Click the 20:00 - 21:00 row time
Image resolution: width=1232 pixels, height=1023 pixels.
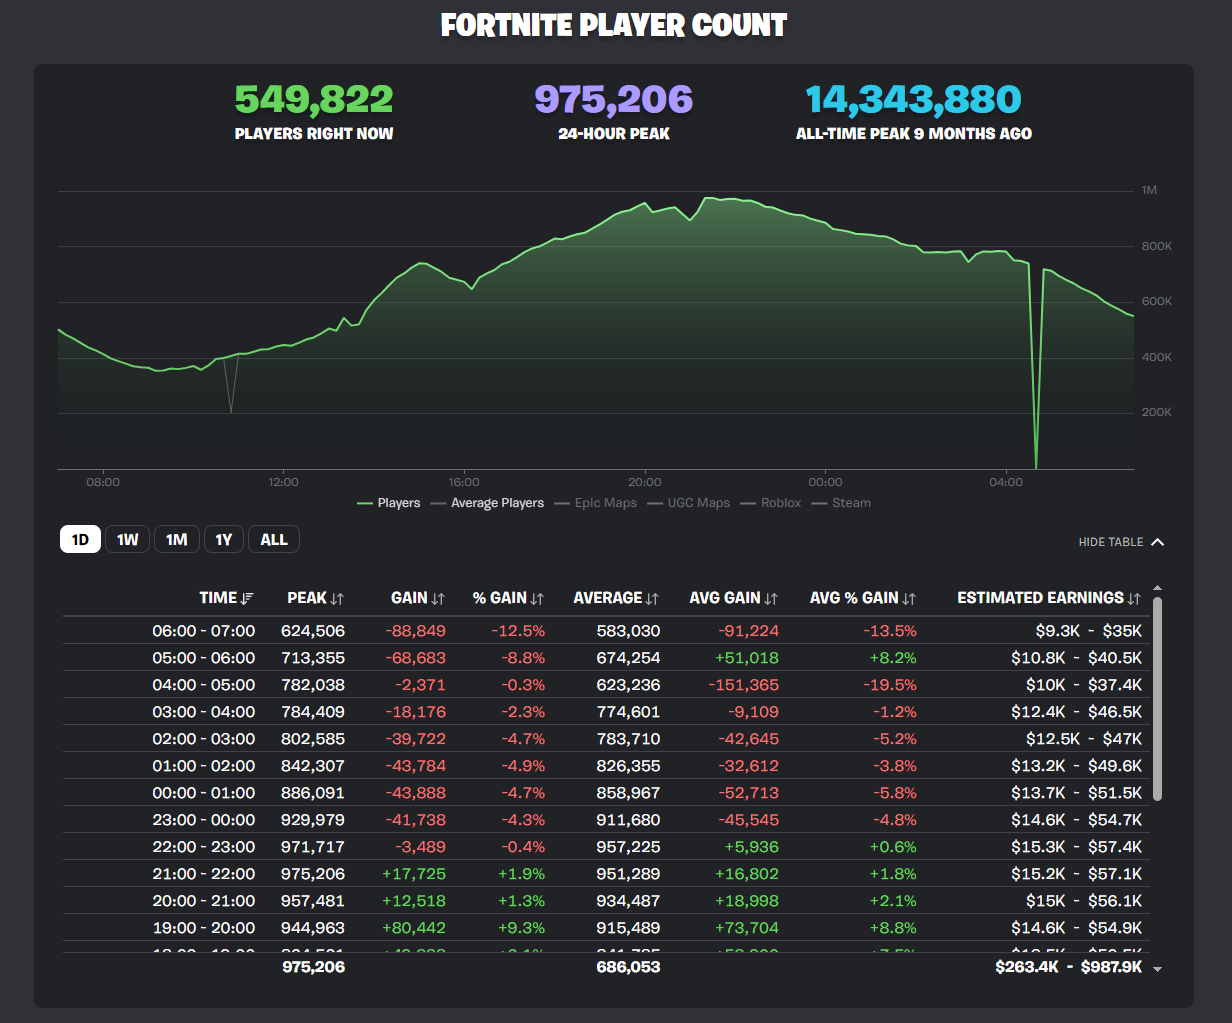coord(204,901)
